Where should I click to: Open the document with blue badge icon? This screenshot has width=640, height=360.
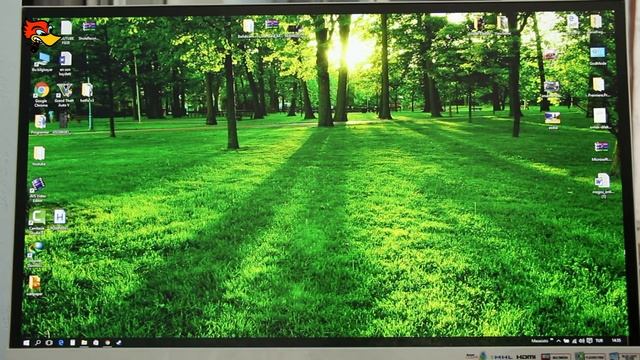click(65, 59)
